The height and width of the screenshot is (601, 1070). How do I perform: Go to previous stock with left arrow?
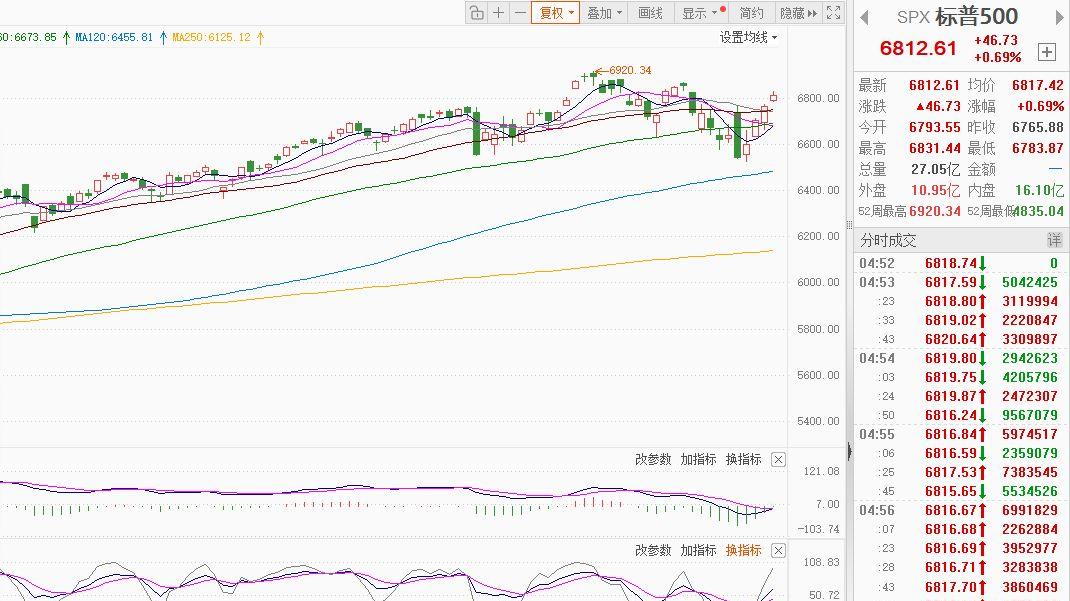[864, 17]
